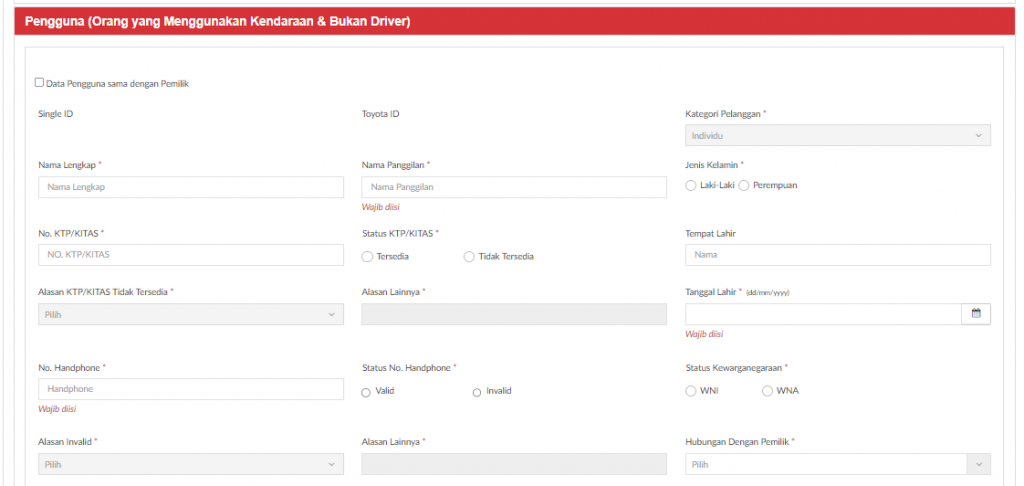Viewport: 1024px width, 486px height.
Task: Select Perempuan gender radio button
Action: coord(743,186)
